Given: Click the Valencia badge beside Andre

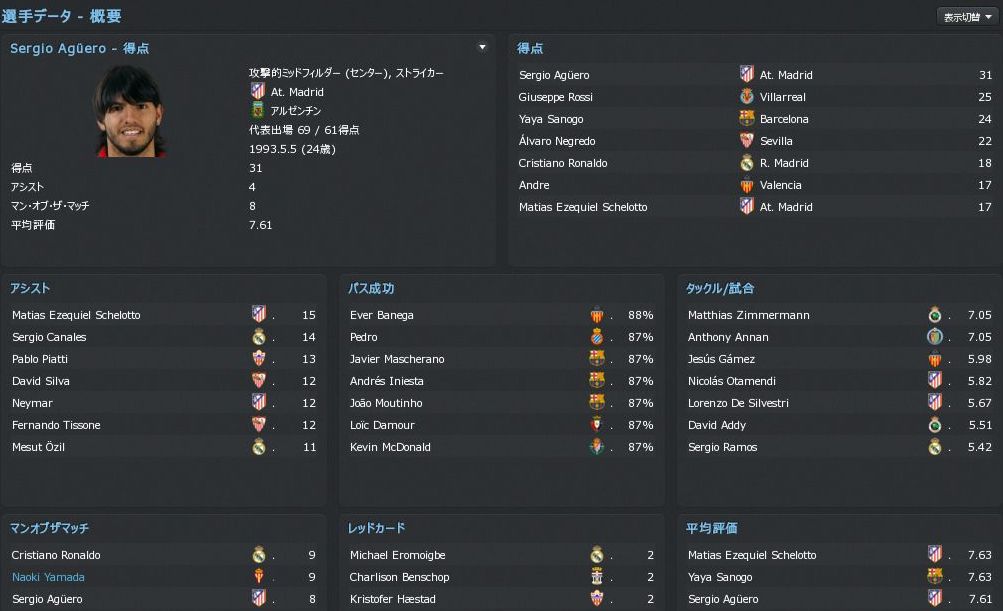Looking at the screenshot, I should click(746, 185).
